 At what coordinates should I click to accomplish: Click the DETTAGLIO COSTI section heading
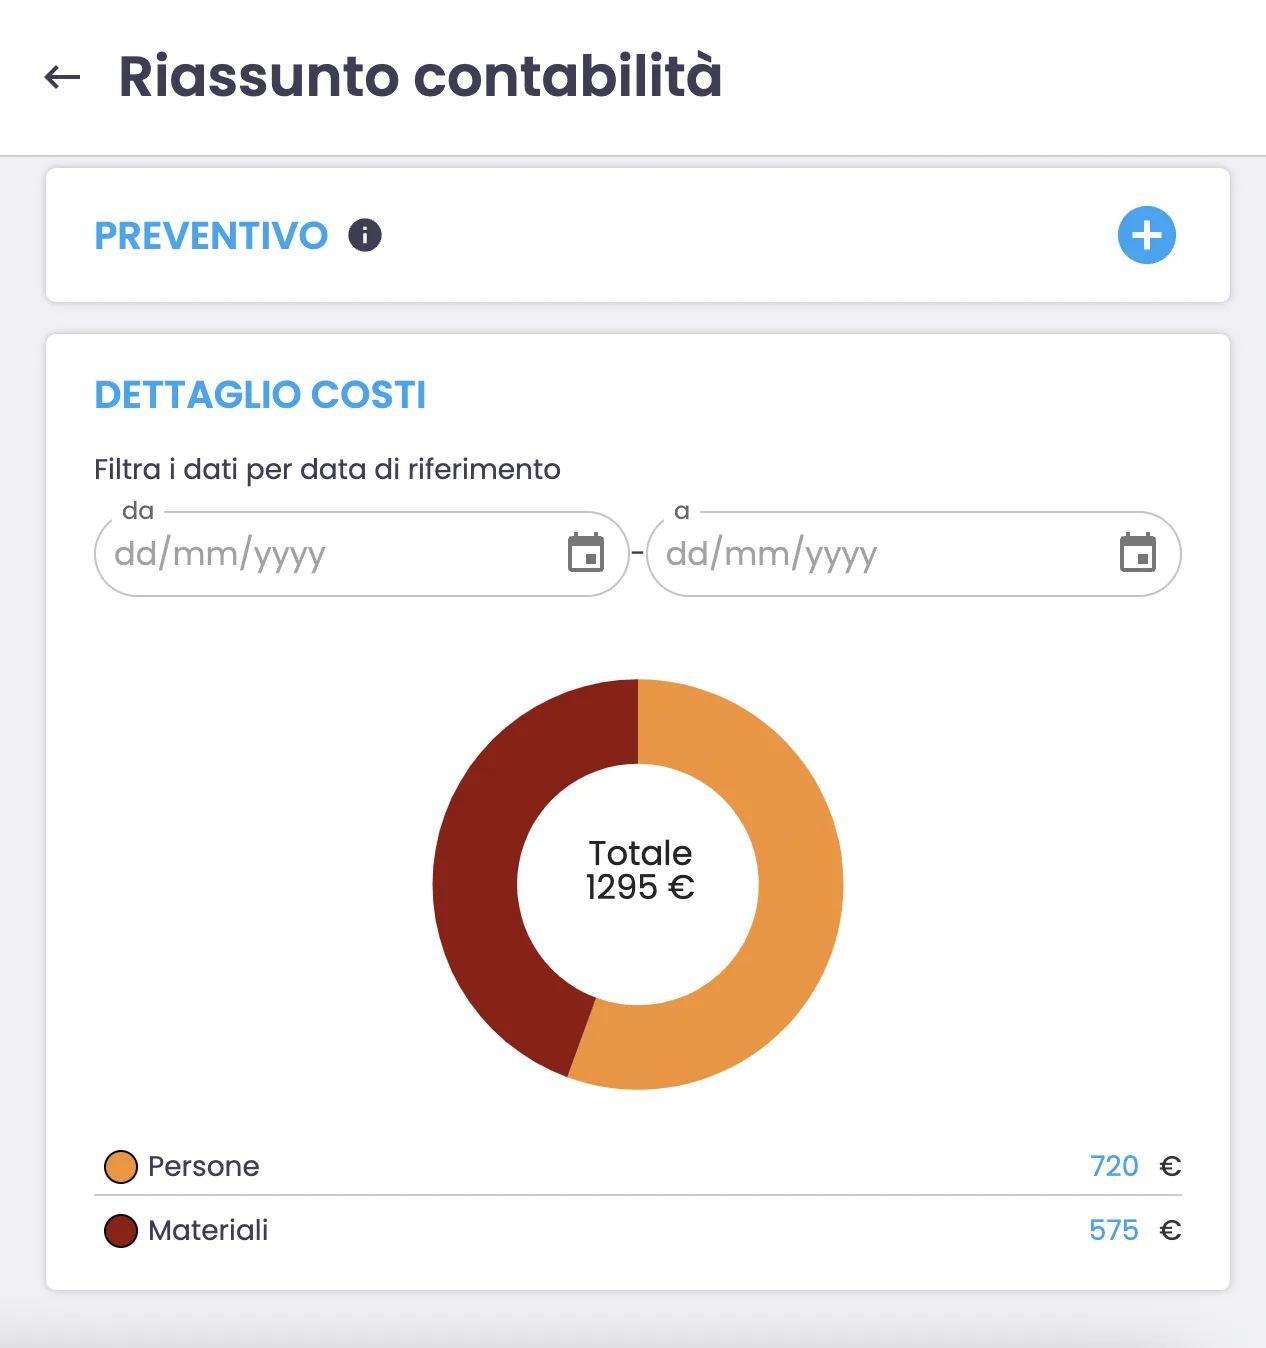coord(260,395)
